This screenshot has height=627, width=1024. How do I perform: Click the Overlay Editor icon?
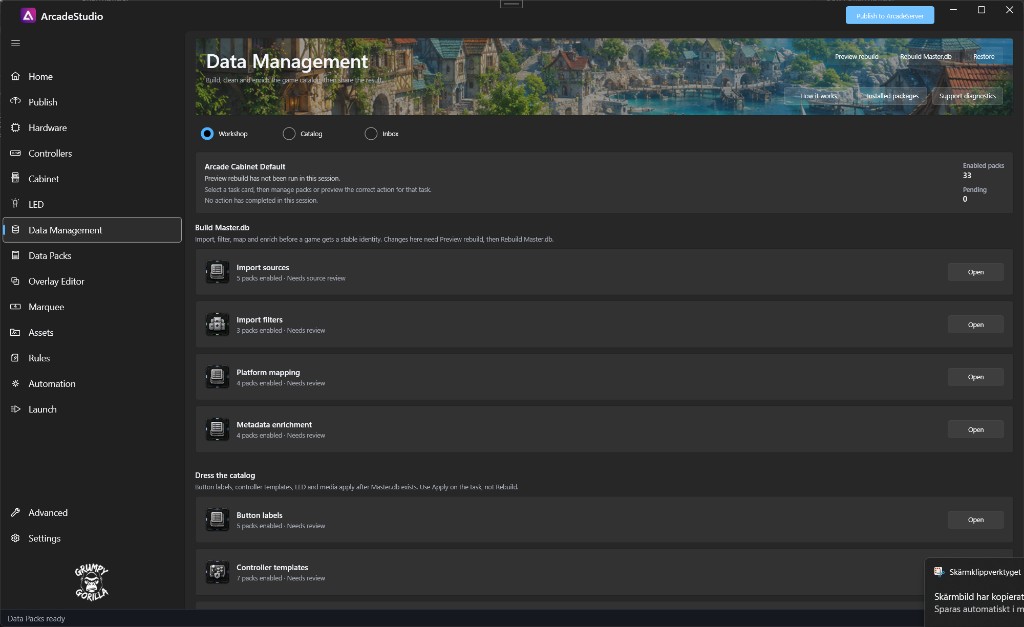click(16, 281)
